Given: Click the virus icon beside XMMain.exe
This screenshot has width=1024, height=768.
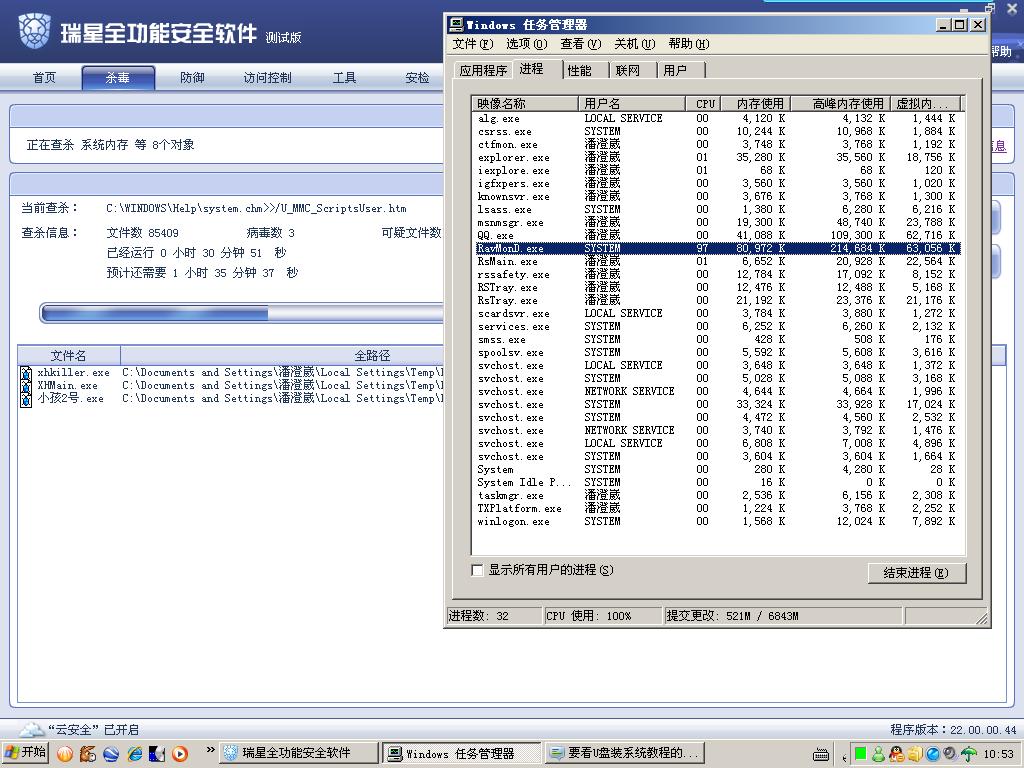Looking at the screenshot, I should (26, 386).
